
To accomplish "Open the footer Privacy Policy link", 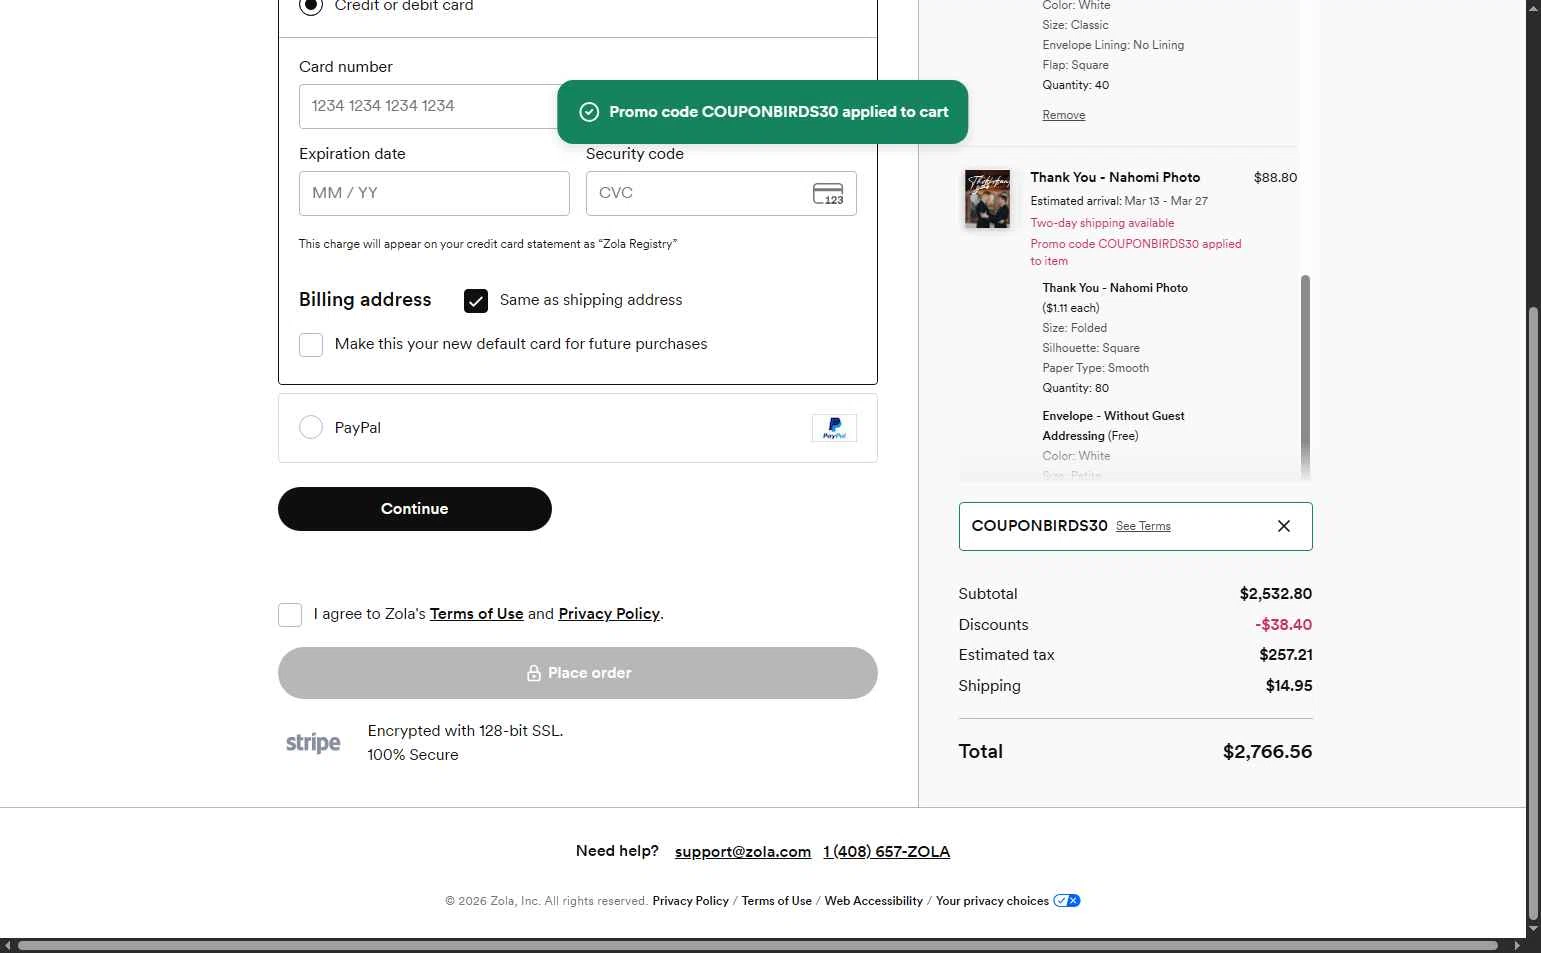I will 691,901.
